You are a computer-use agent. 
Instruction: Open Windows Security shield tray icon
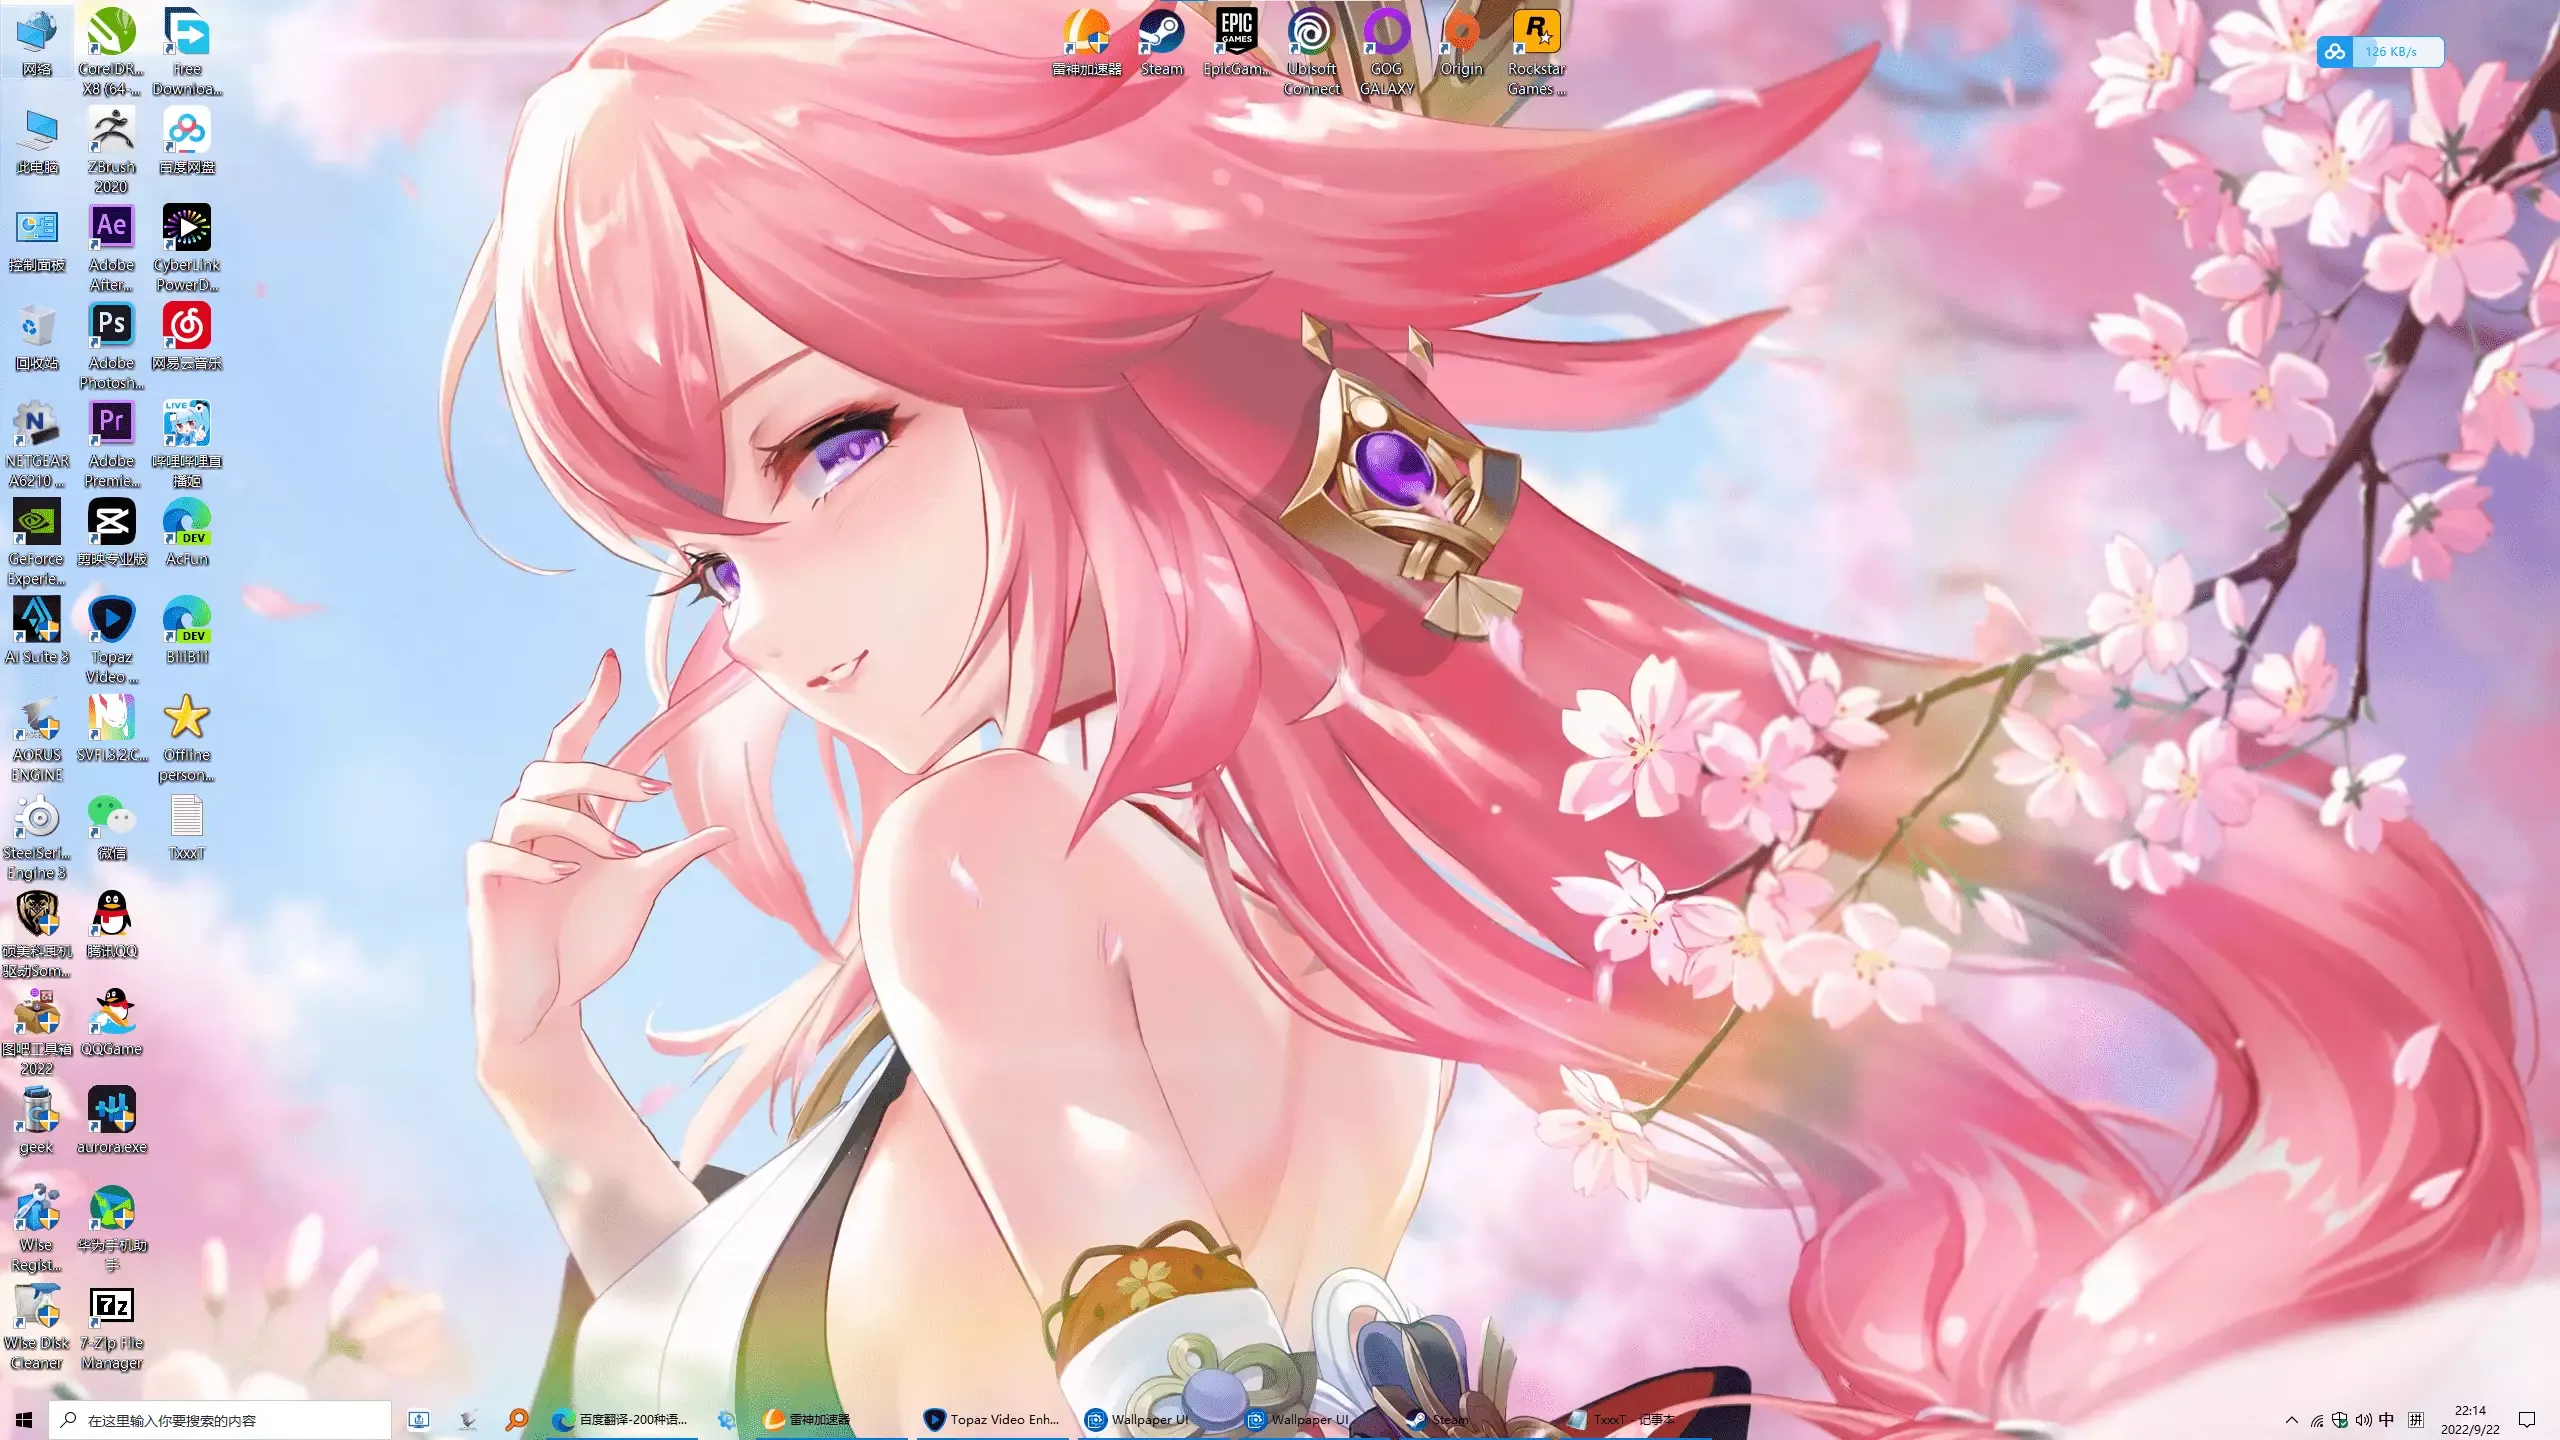coord(2340,1420)
